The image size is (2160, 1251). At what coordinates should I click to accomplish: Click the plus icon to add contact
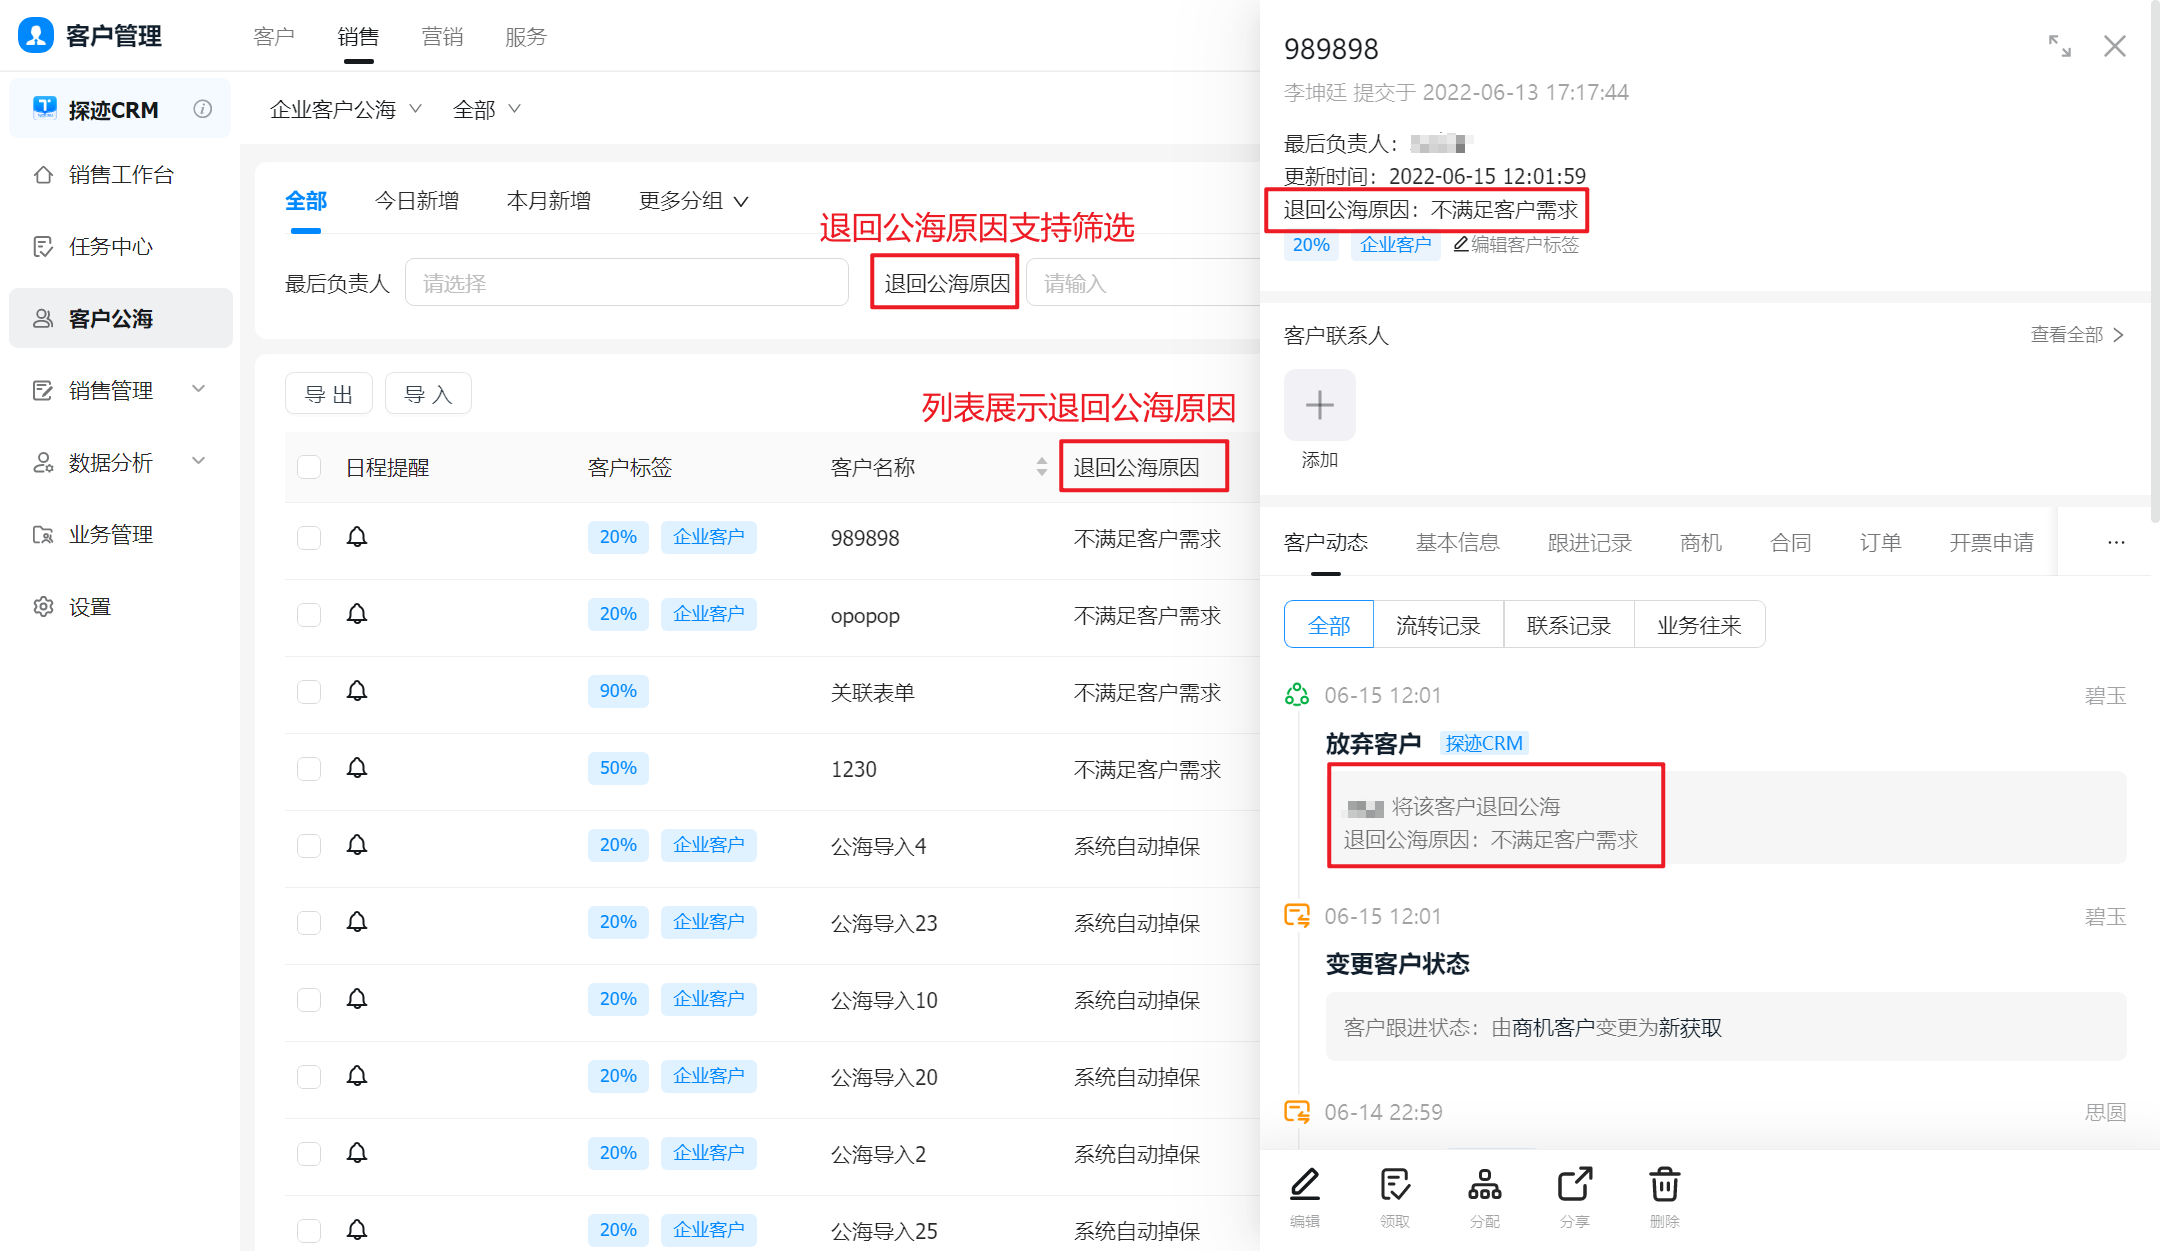pyautogui.click(x=1319, y=405)
